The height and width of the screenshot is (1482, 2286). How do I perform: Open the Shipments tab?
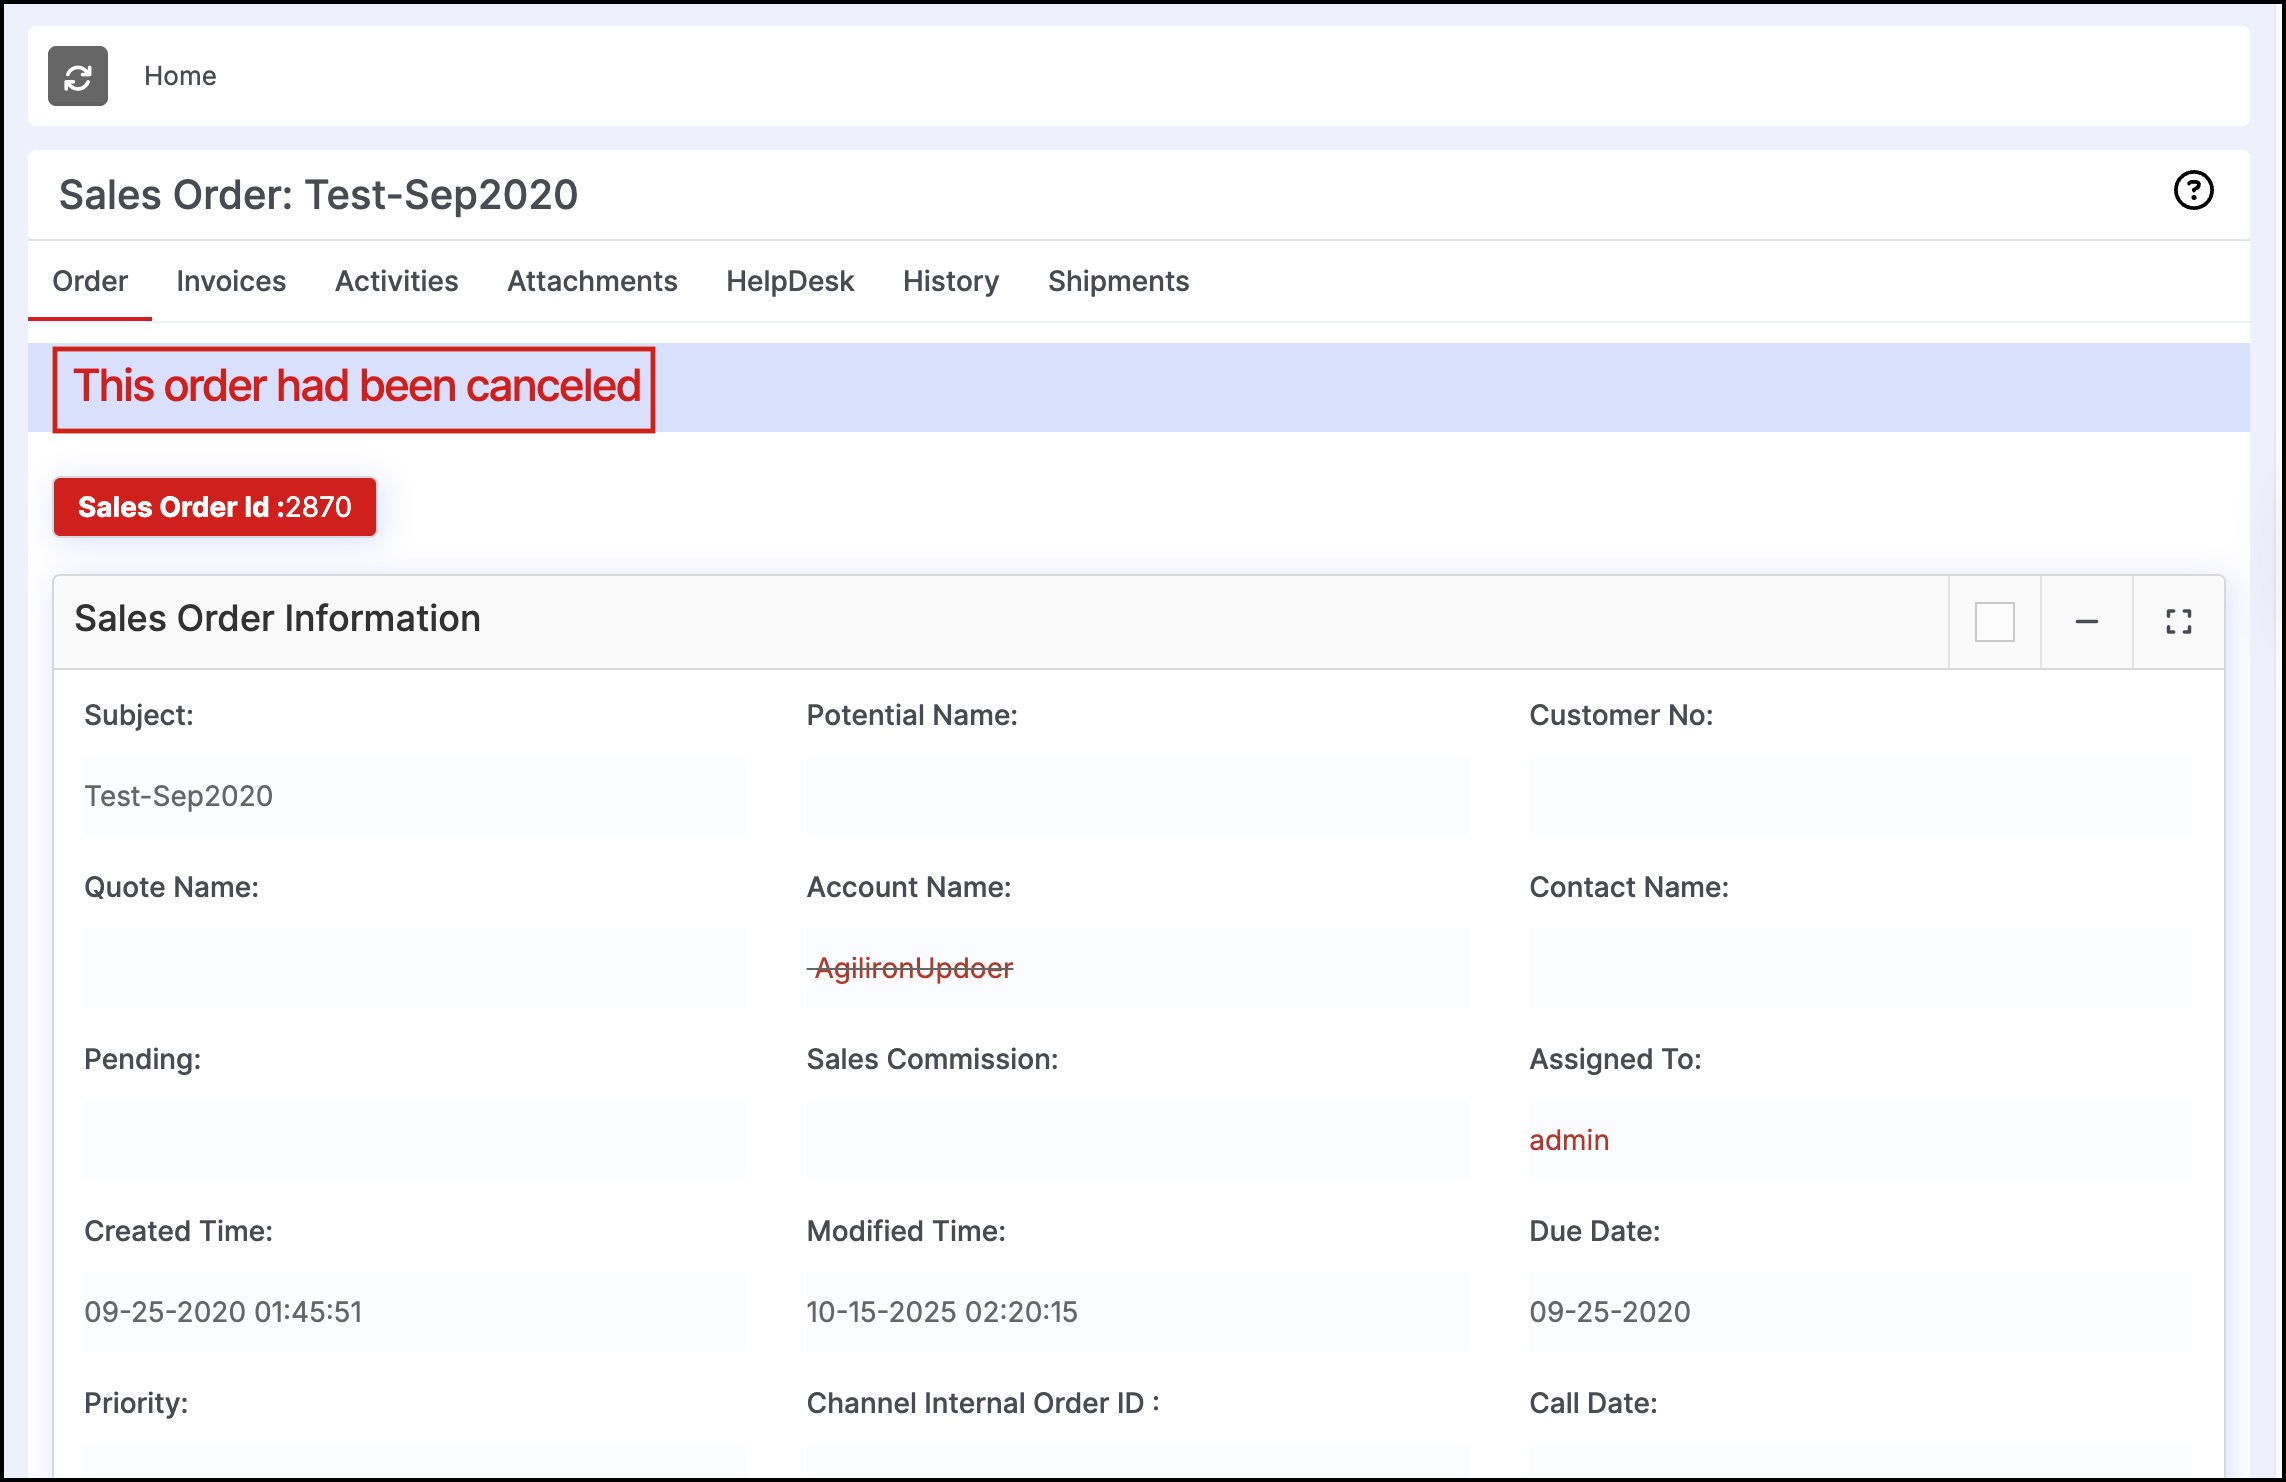[1118, 281]
